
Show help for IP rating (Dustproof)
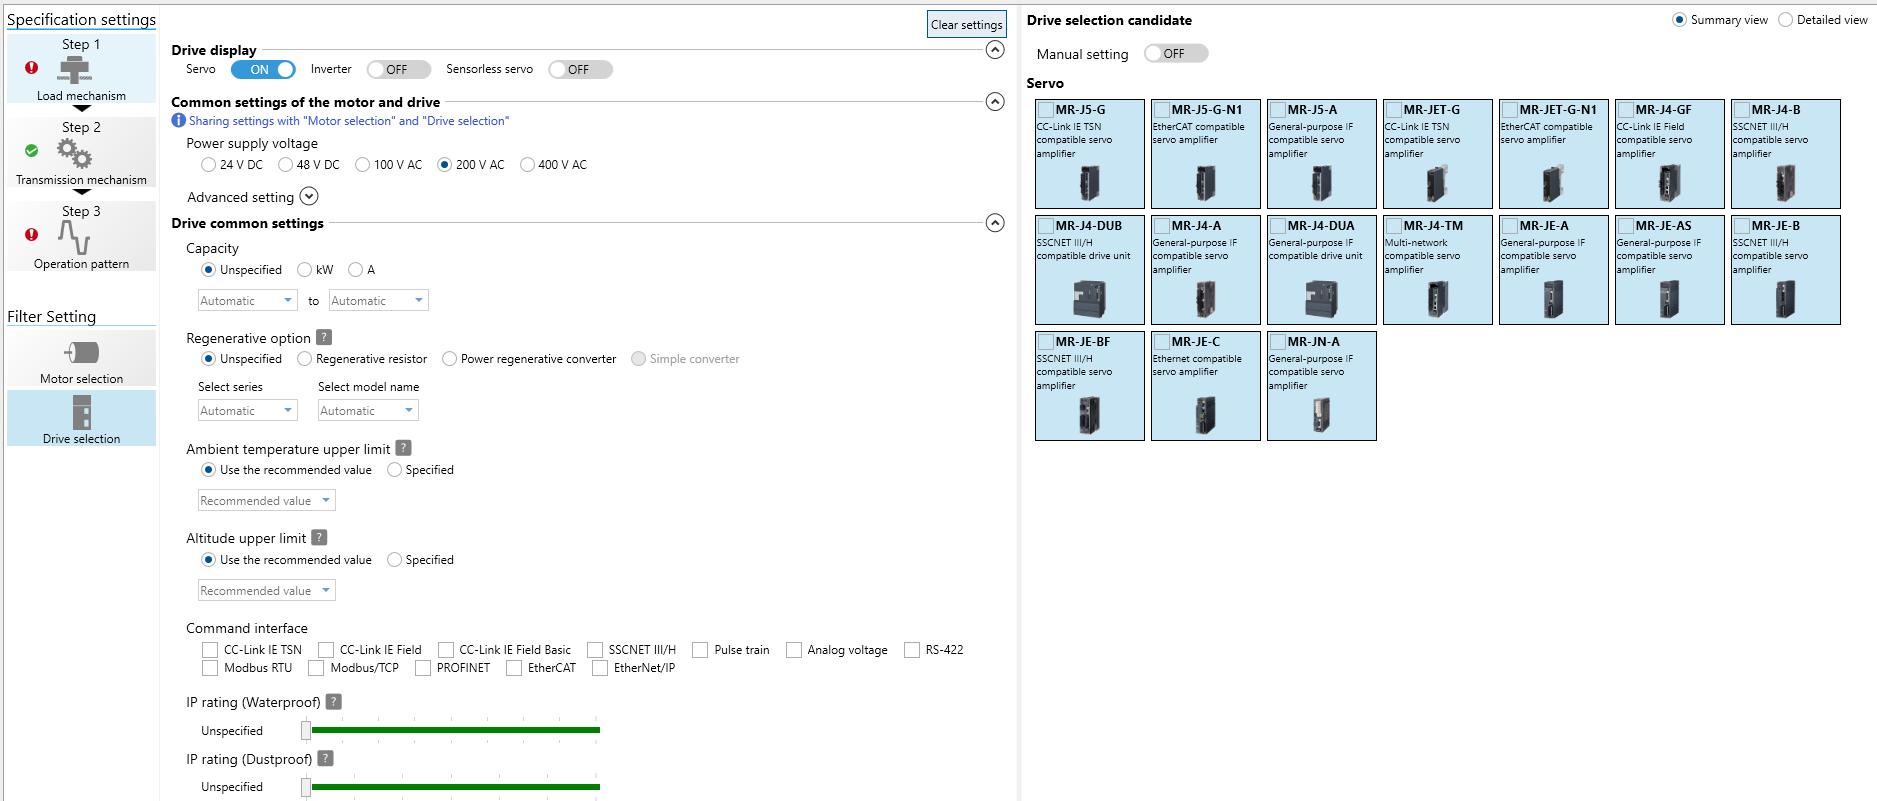pyautogui.click(x=325, y=759)
